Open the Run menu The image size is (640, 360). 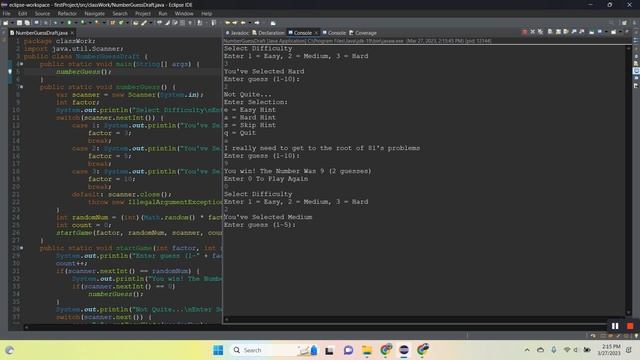pyautogui.click(x=163, y=13)
